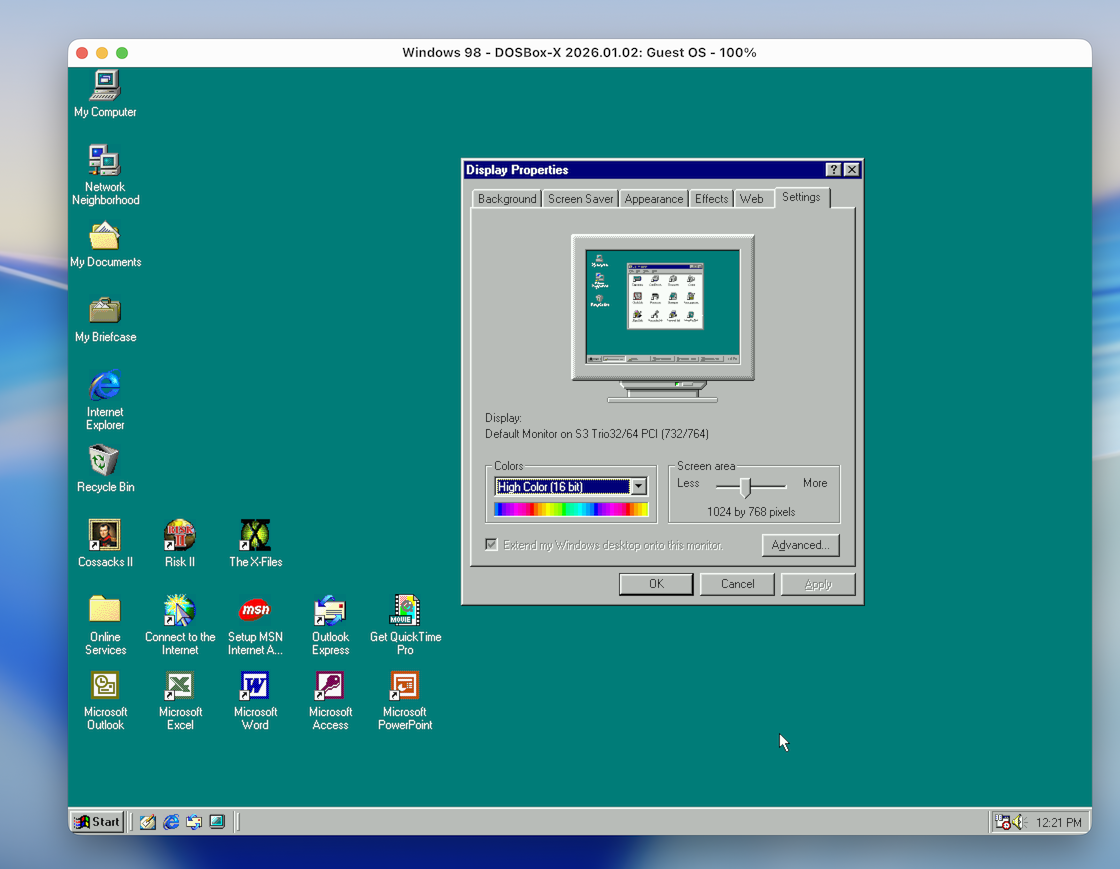Launch Outlook Express from Quick Launch bar
This screenshot has height=869, width=1120.
pyautogui.click(x=194, y=822)
